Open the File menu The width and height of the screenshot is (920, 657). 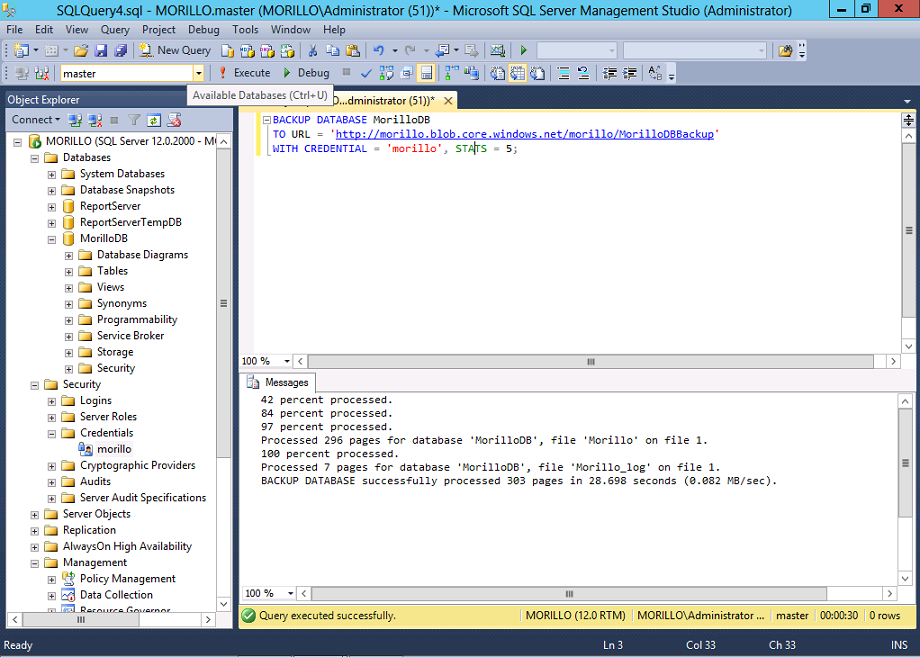[x=15, y=29]
